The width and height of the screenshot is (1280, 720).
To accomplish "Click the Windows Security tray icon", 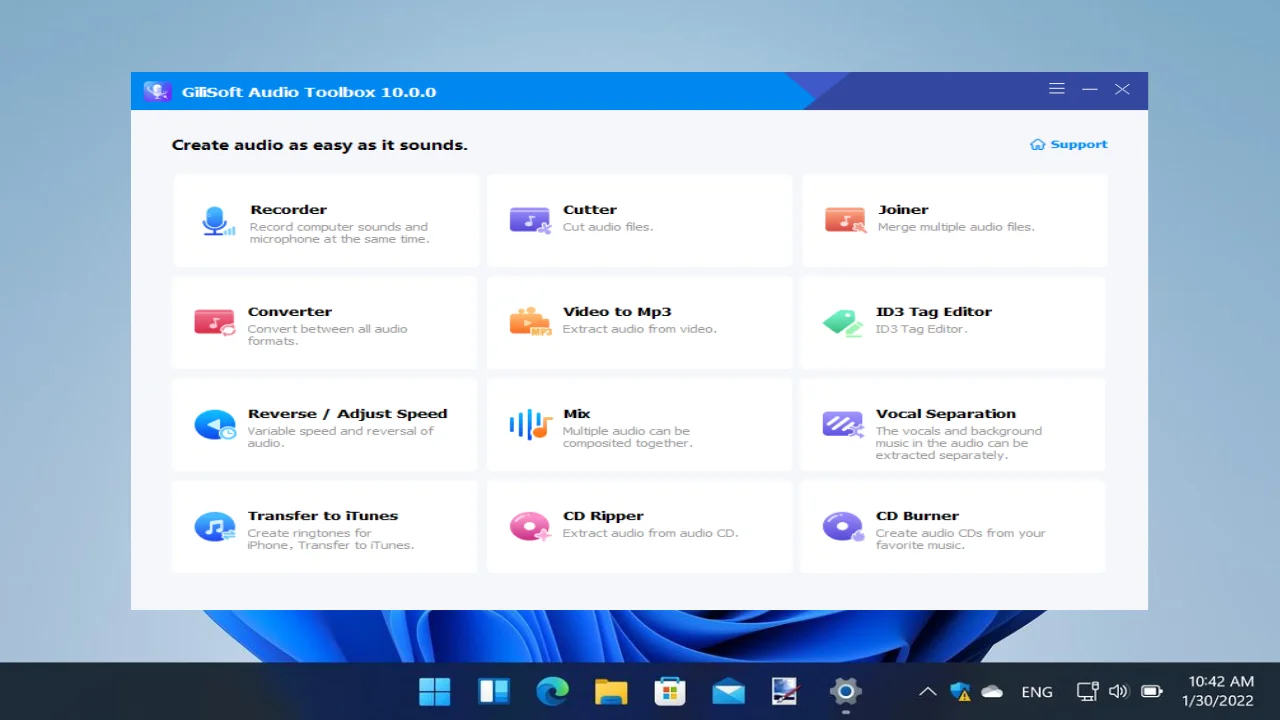I will [x=961, y=691].
